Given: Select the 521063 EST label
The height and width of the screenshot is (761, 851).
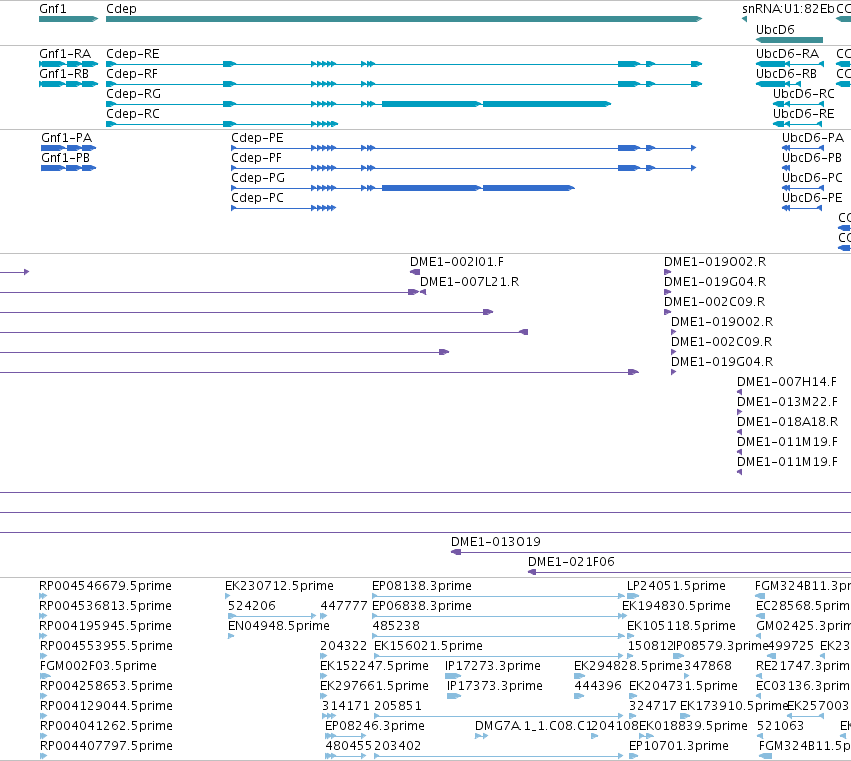Looking at the screenshot, I should 780,725.
